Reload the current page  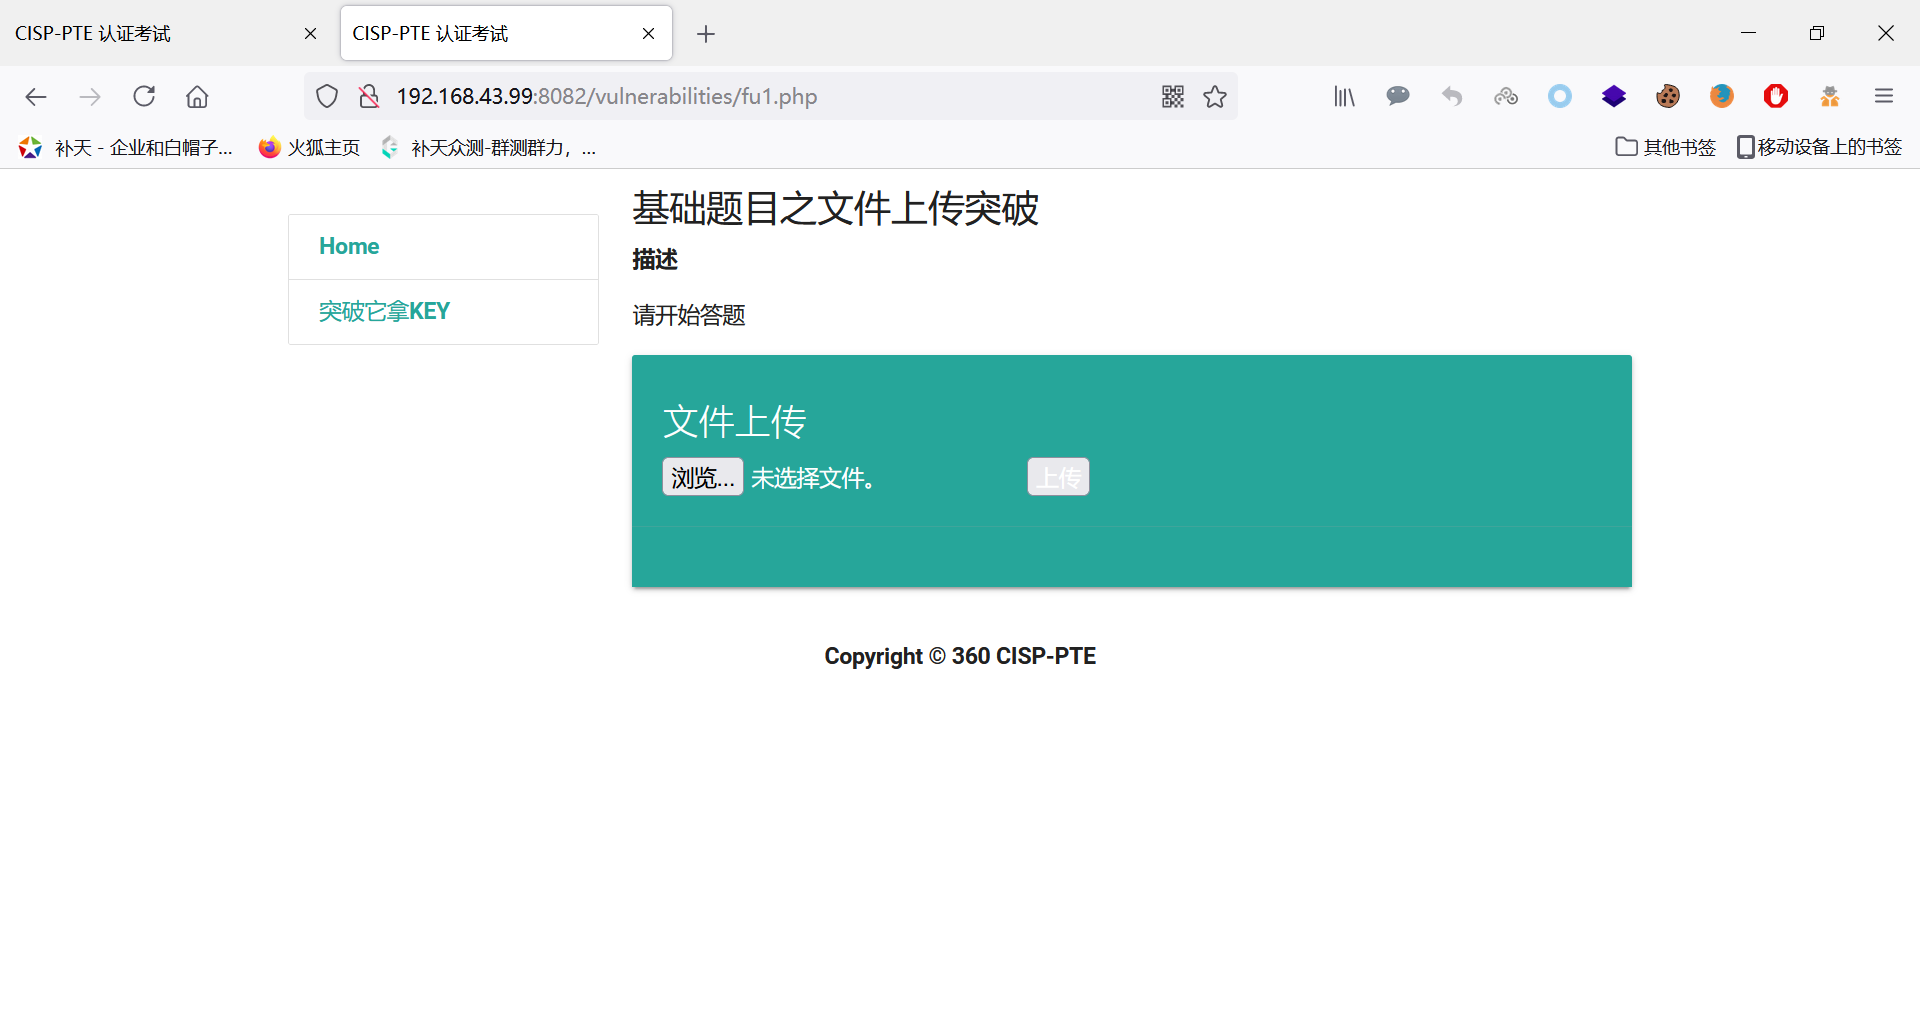(144, 96)
